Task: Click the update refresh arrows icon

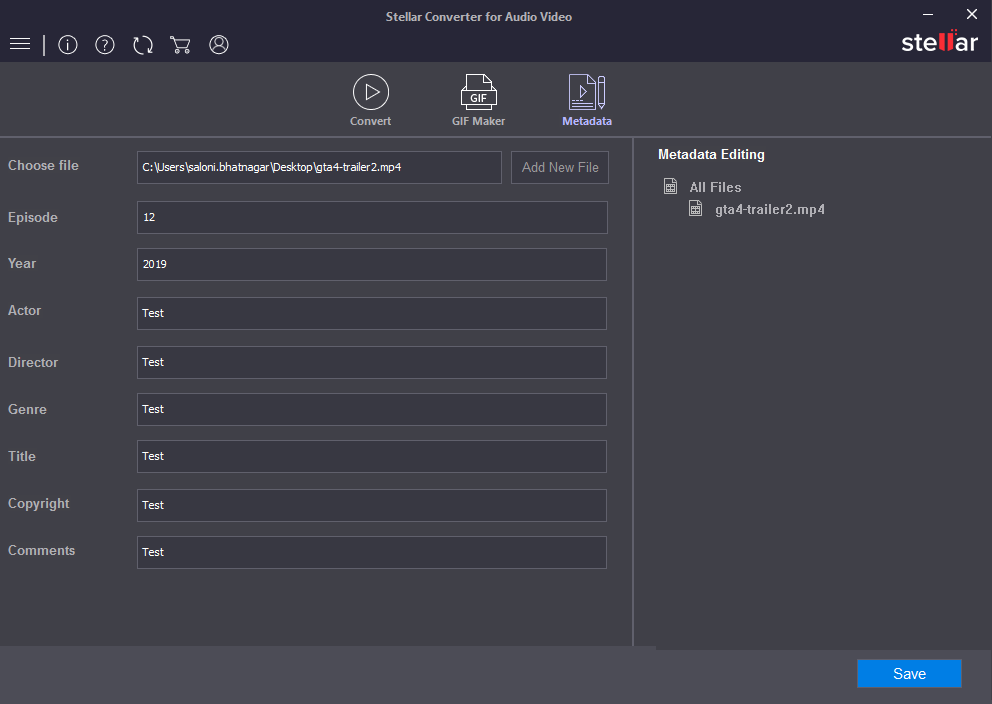Action: coord(143,45)
